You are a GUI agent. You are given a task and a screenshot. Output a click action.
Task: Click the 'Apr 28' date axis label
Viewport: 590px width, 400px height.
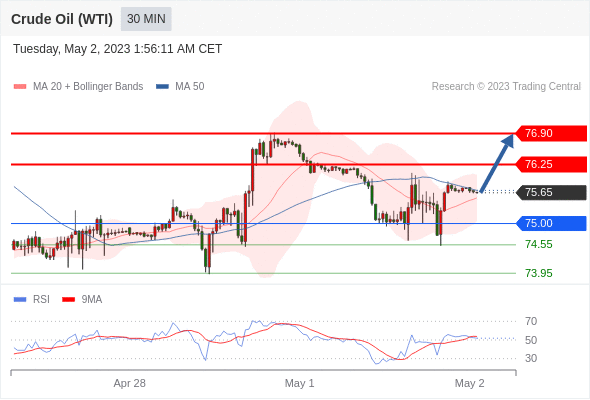tap(129, 383)
